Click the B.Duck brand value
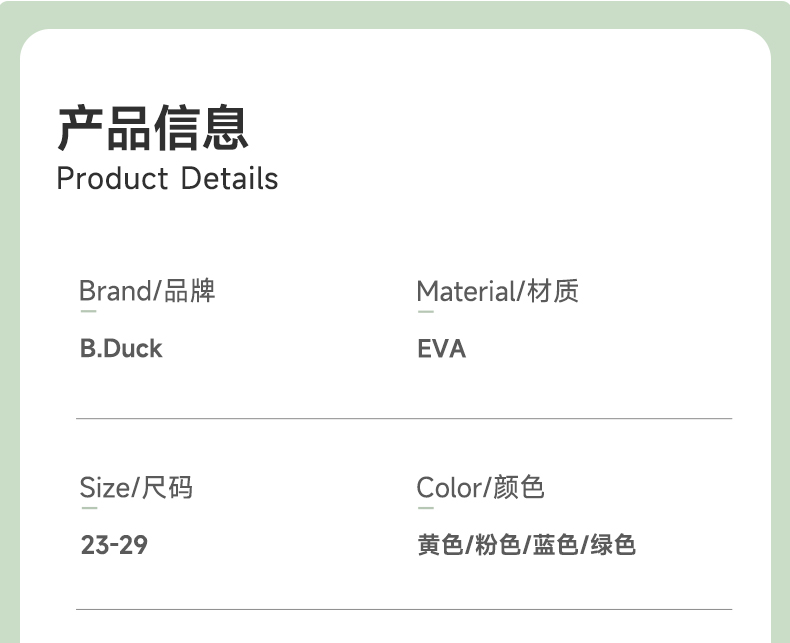This screenshot has height=643, width=790. (x=120, y=349)
